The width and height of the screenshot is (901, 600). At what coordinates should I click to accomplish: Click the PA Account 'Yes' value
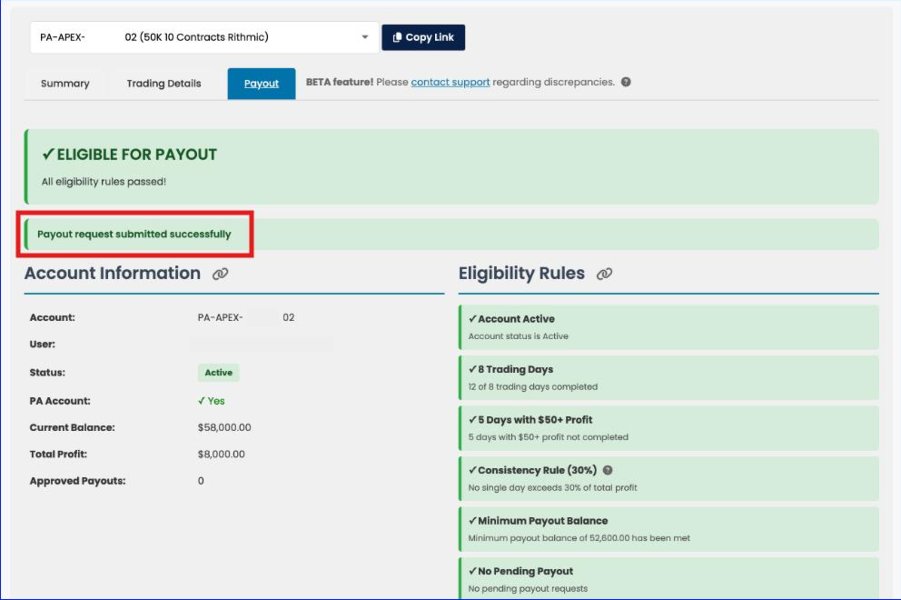[x=211, y=401]
